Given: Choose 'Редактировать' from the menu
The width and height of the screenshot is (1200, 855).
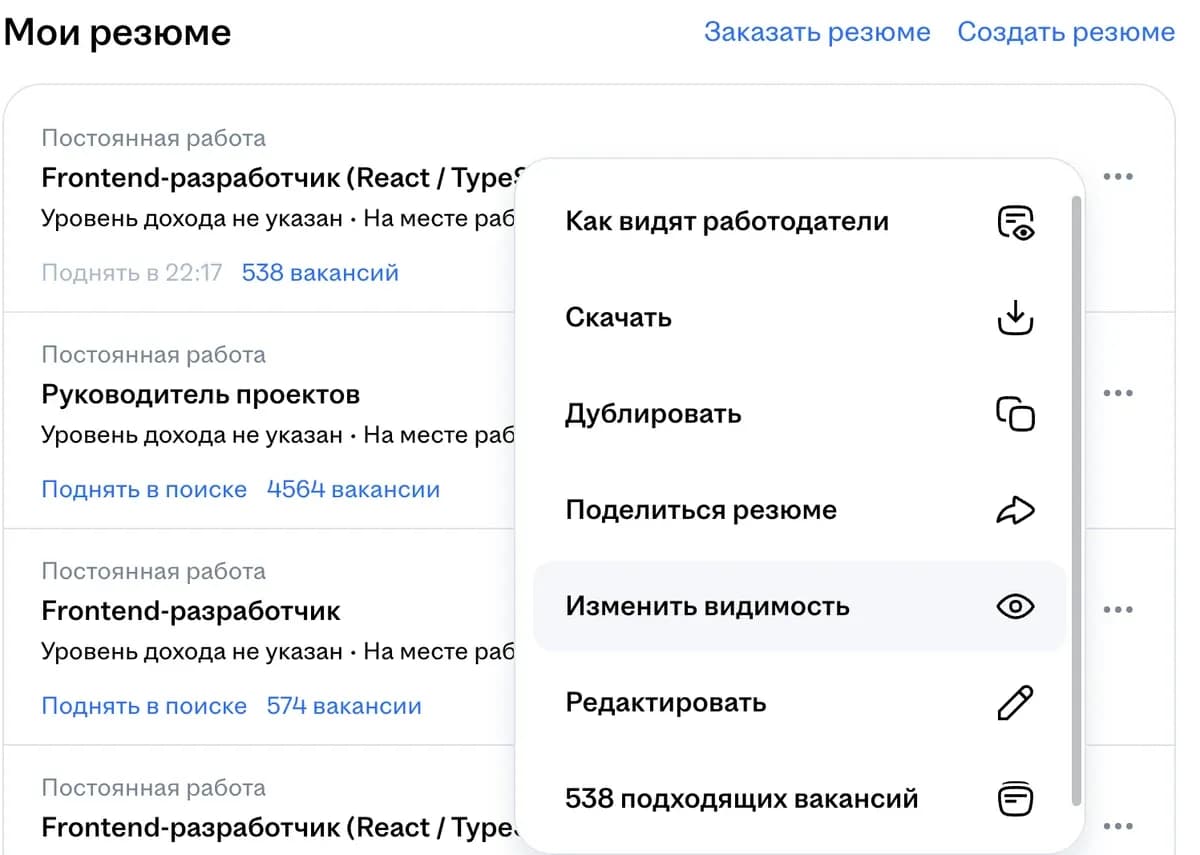Looking at the screenshot, I should 800,702.
